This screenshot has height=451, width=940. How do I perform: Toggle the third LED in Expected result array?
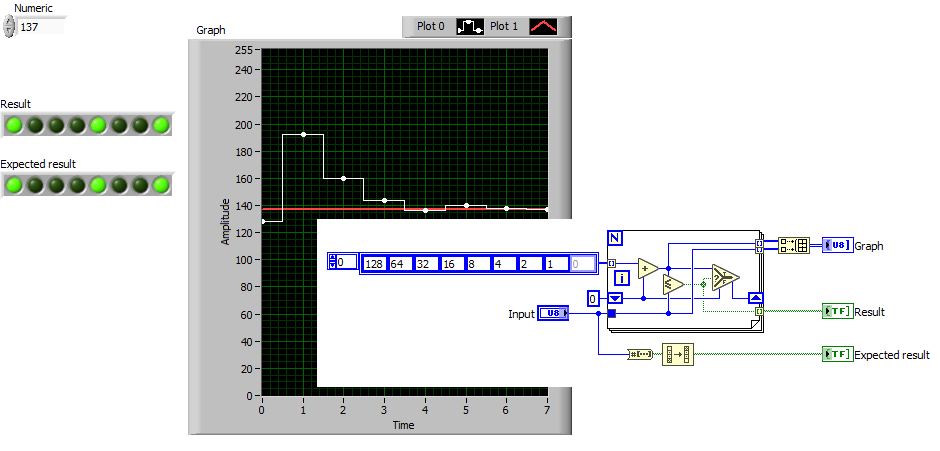[x=56, y=185]
